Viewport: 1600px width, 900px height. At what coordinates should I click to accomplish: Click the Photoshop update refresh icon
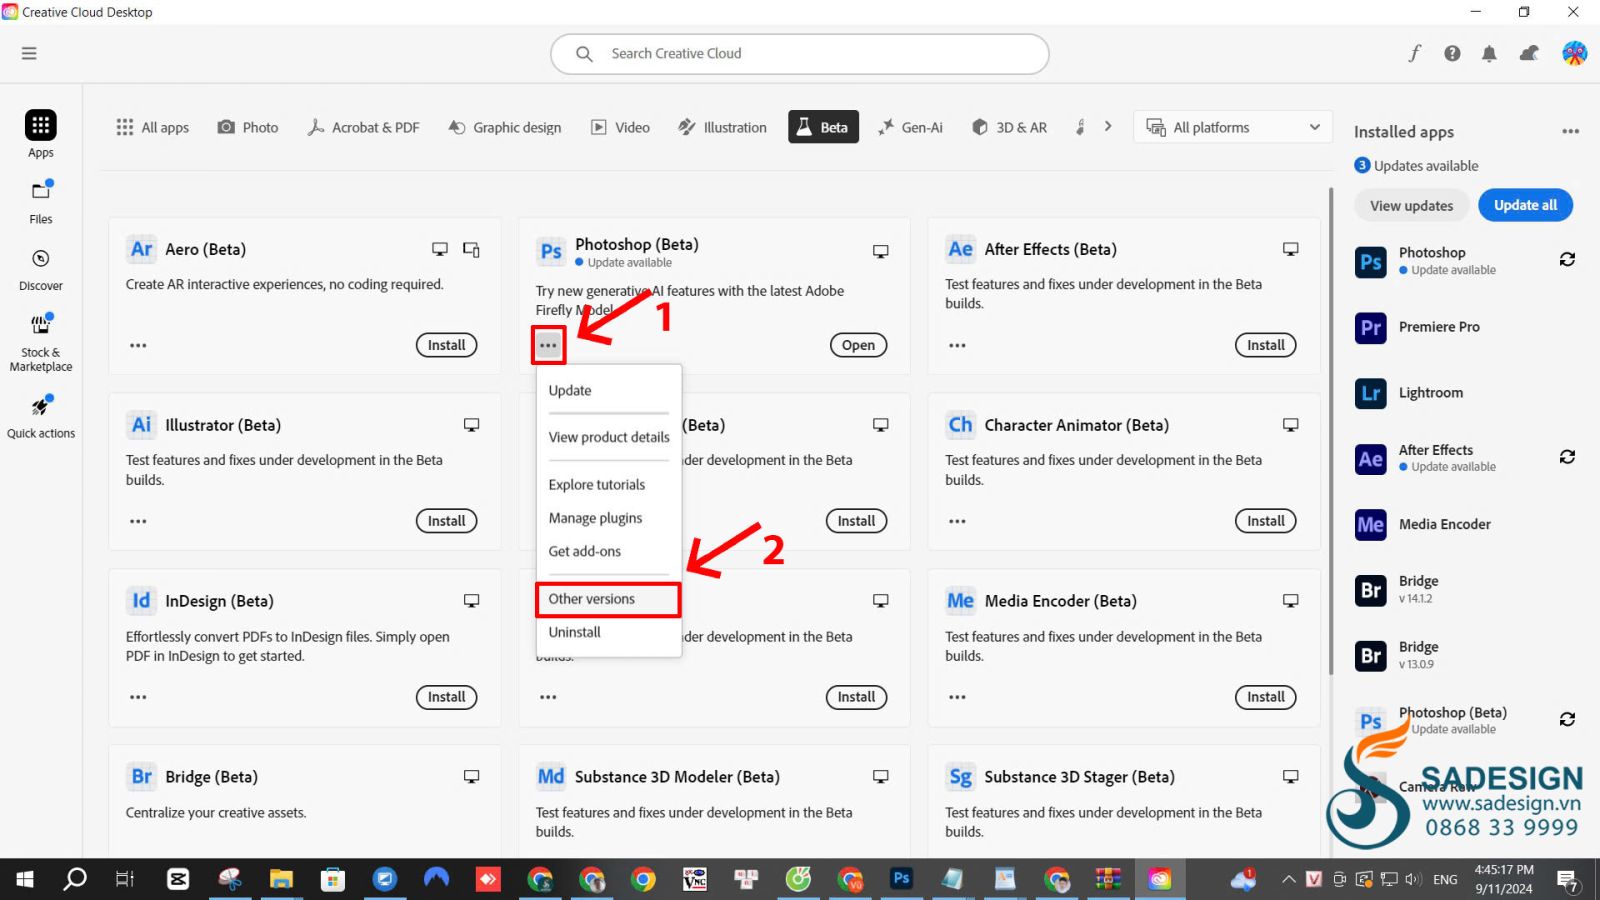pyautogui.click(x=1567, y=260)
